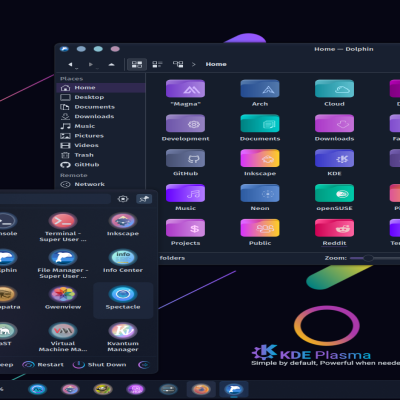Go back in Dolphin navigation history
This screenshot has width=400, height=400.
click(70, 64)
